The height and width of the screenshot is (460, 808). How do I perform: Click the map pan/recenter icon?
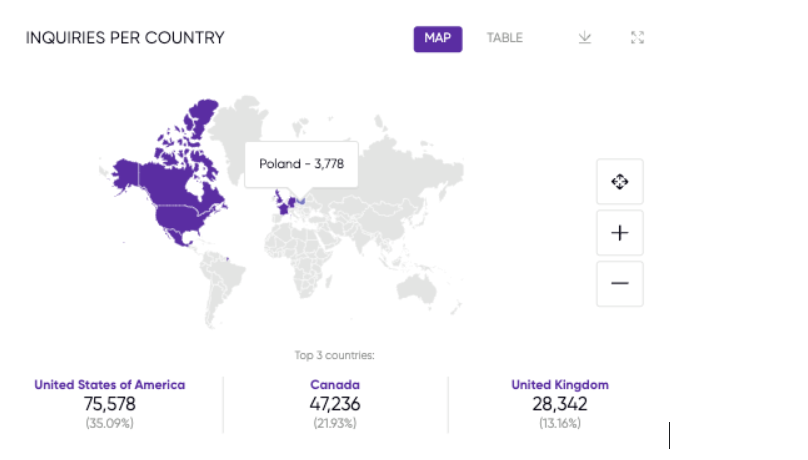click(x=619, y=182)
